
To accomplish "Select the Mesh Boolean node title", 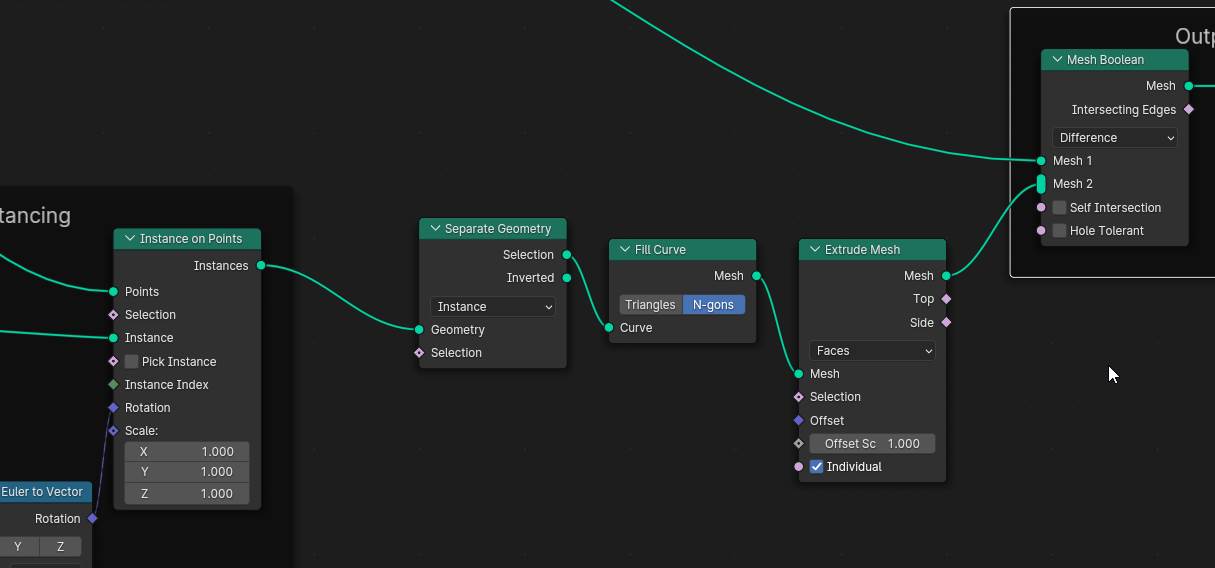I will (1105, 60).
